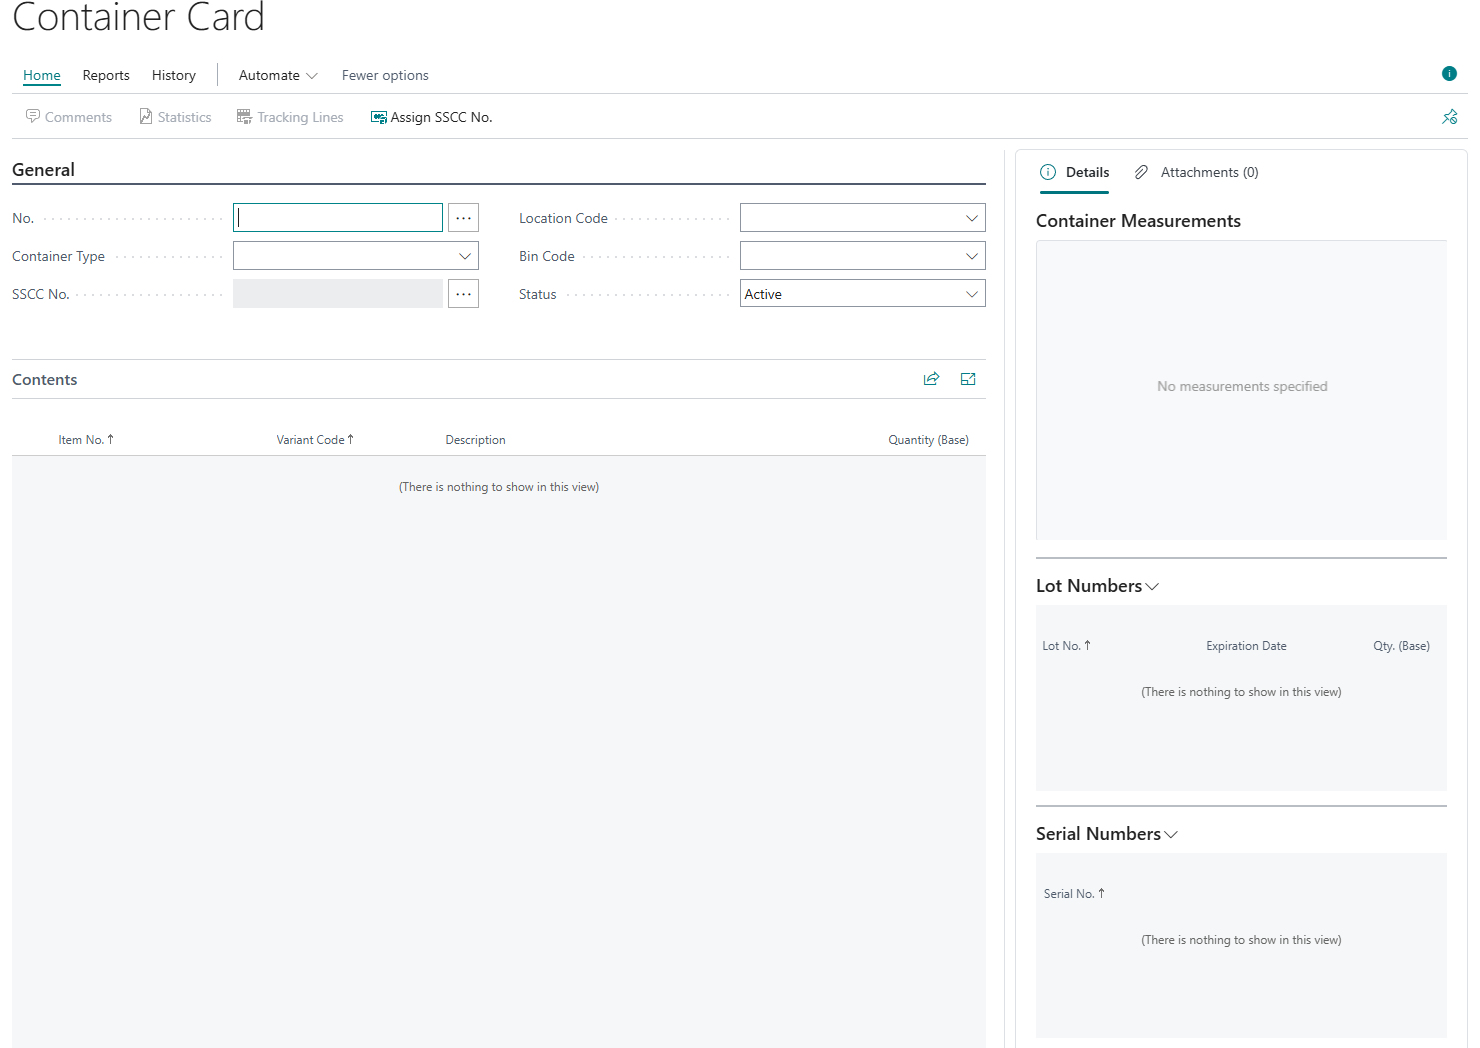Click into the No. input field
Image resolution: width=1480 pixels, height=1048 pixels.
[x=338, y=218]
